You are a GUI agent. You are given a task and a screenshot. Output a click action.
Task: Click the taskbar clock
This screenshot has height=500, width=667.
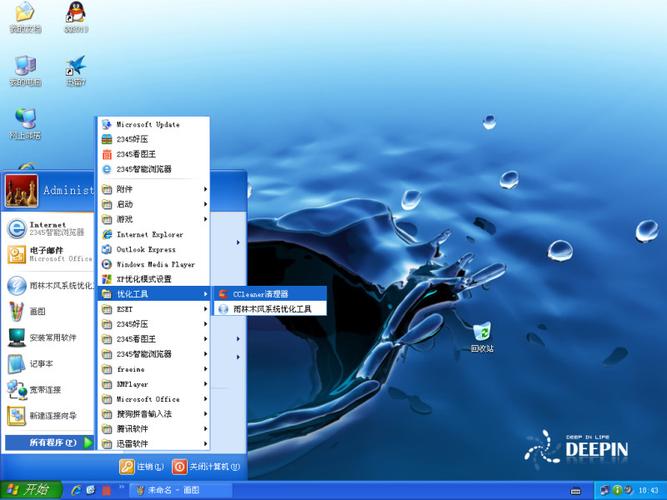(648, 491)
